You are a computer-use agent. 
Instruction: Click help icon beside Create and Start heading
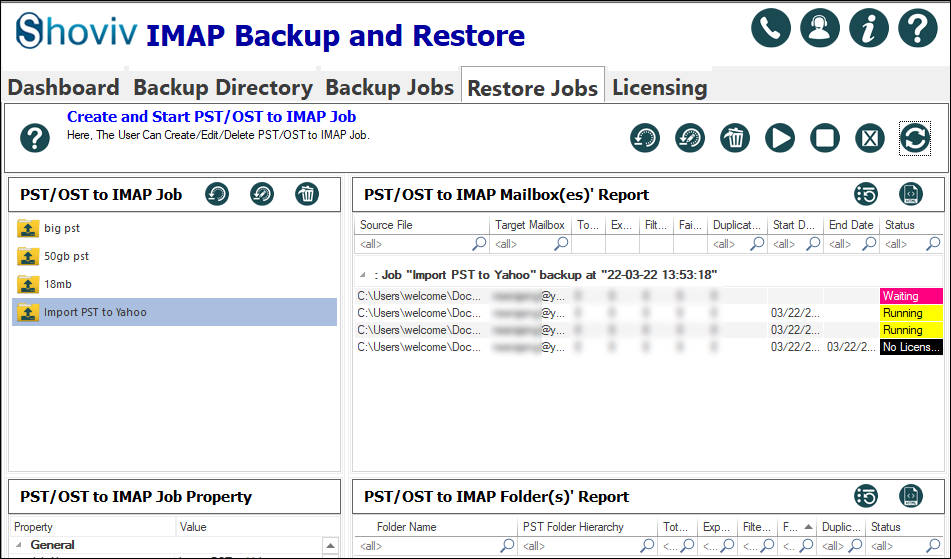[x=35, y=138]
